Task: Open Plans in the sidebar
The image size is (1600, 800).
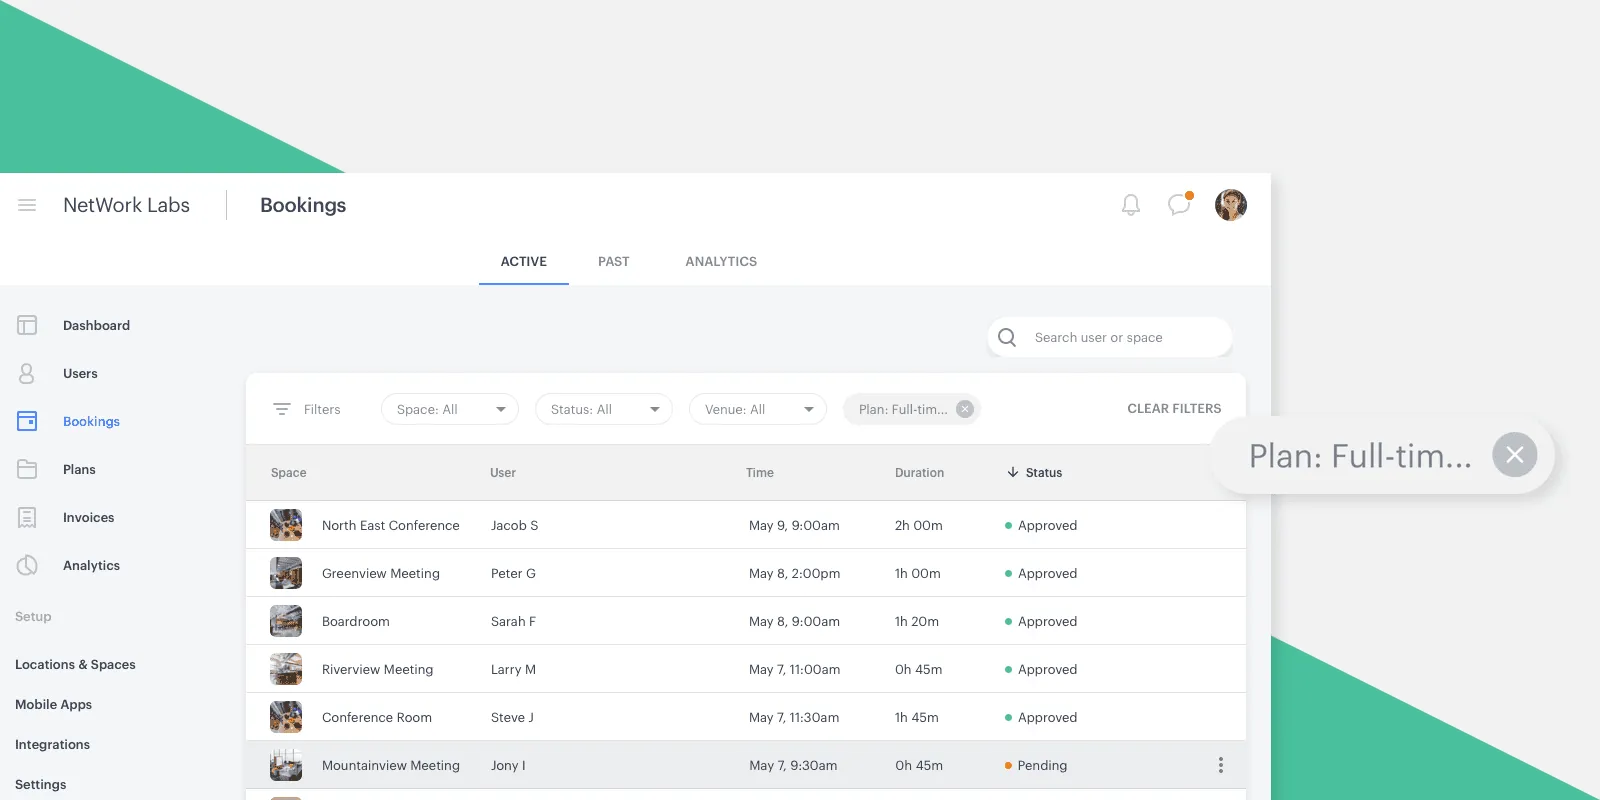Action: 79,469
